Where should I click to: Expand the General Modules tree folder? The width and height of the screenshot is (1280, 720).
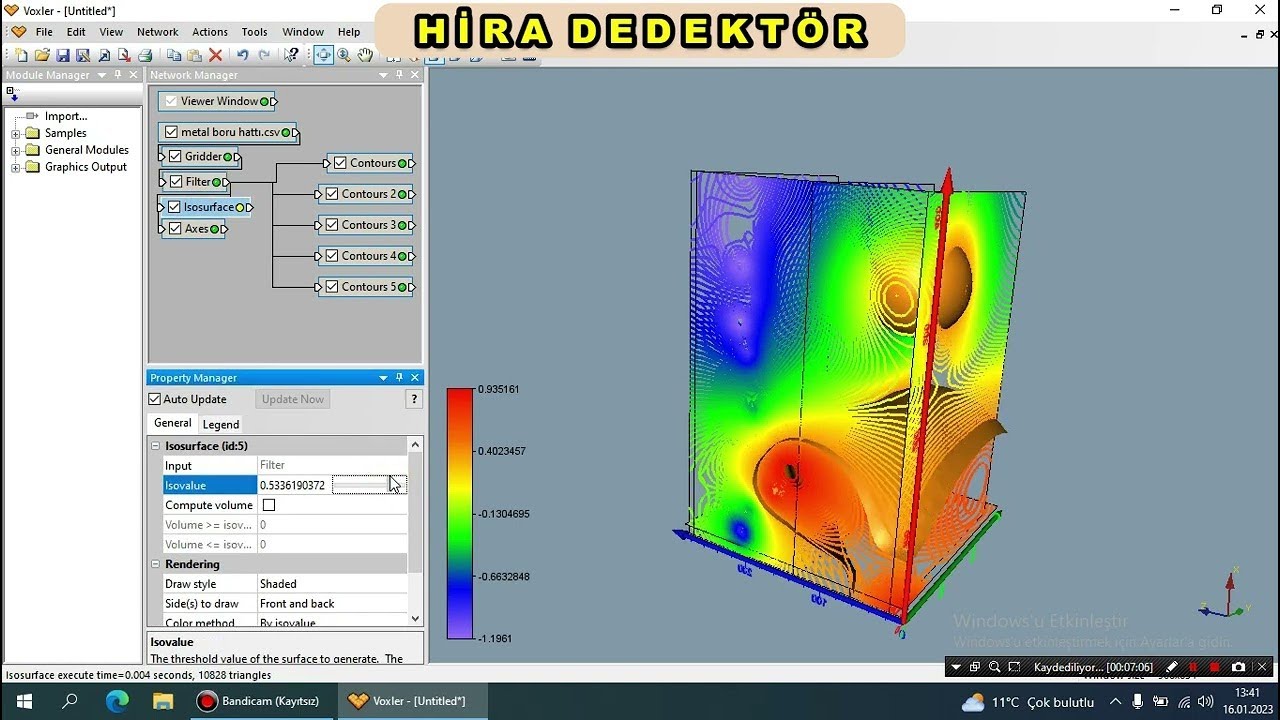coord(16,151)
